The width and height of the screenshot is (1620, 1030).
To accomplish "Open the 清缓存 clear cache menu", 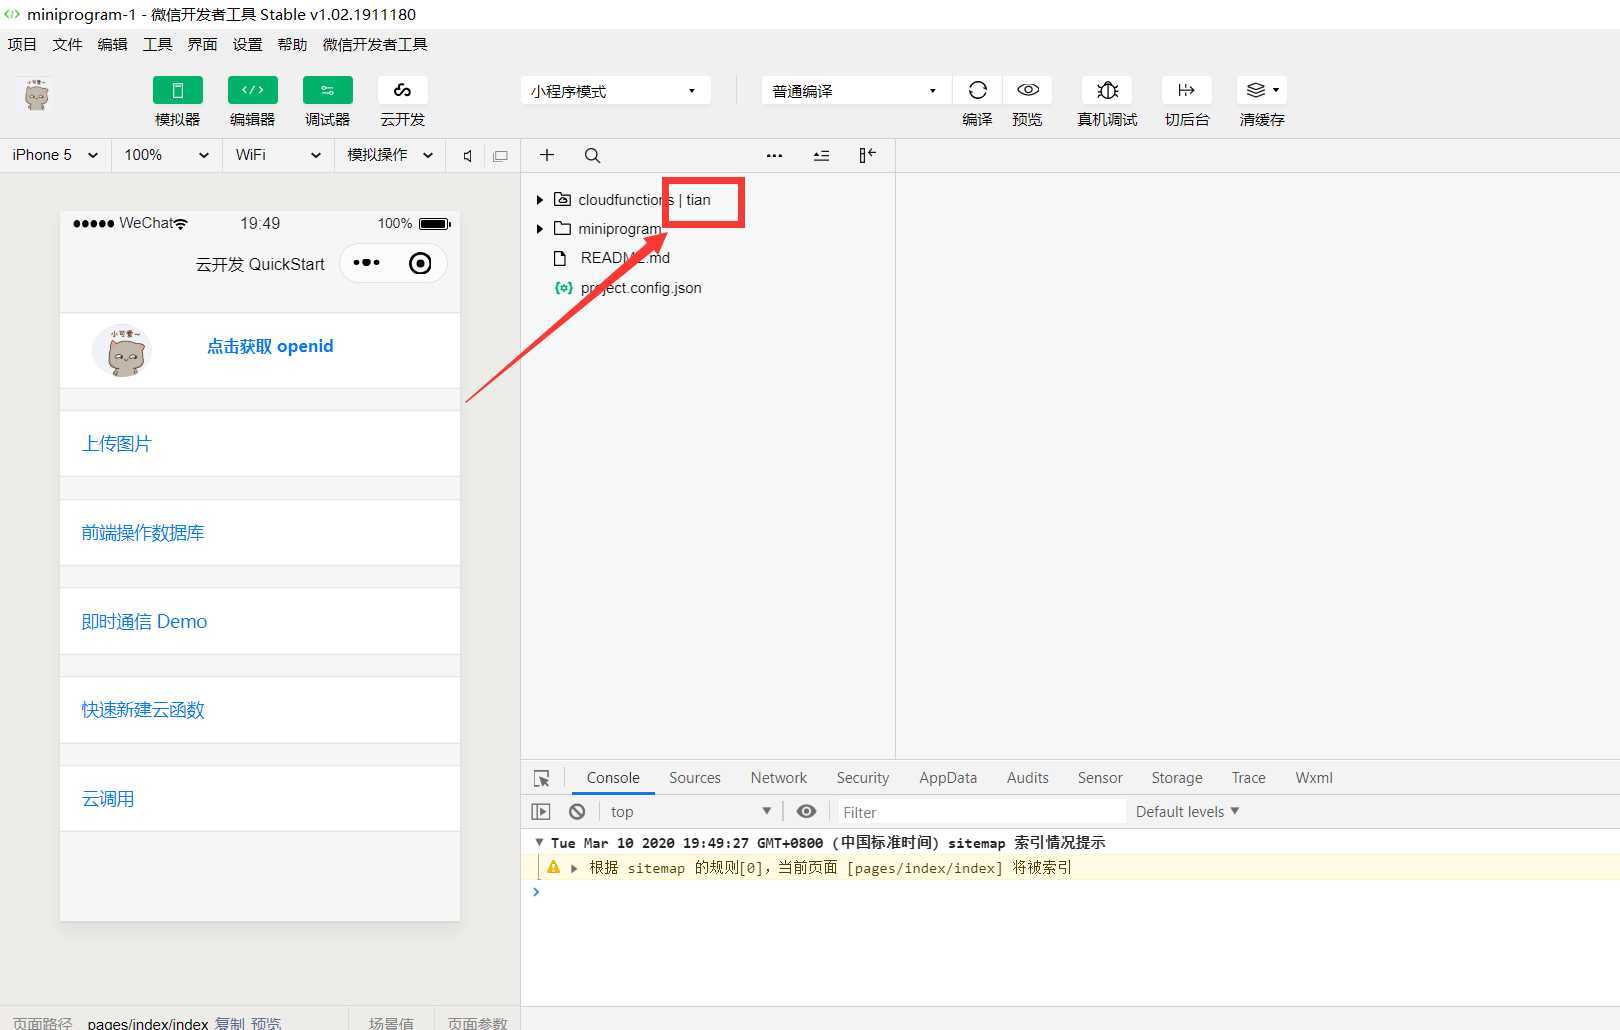I will pos(1262,90).
